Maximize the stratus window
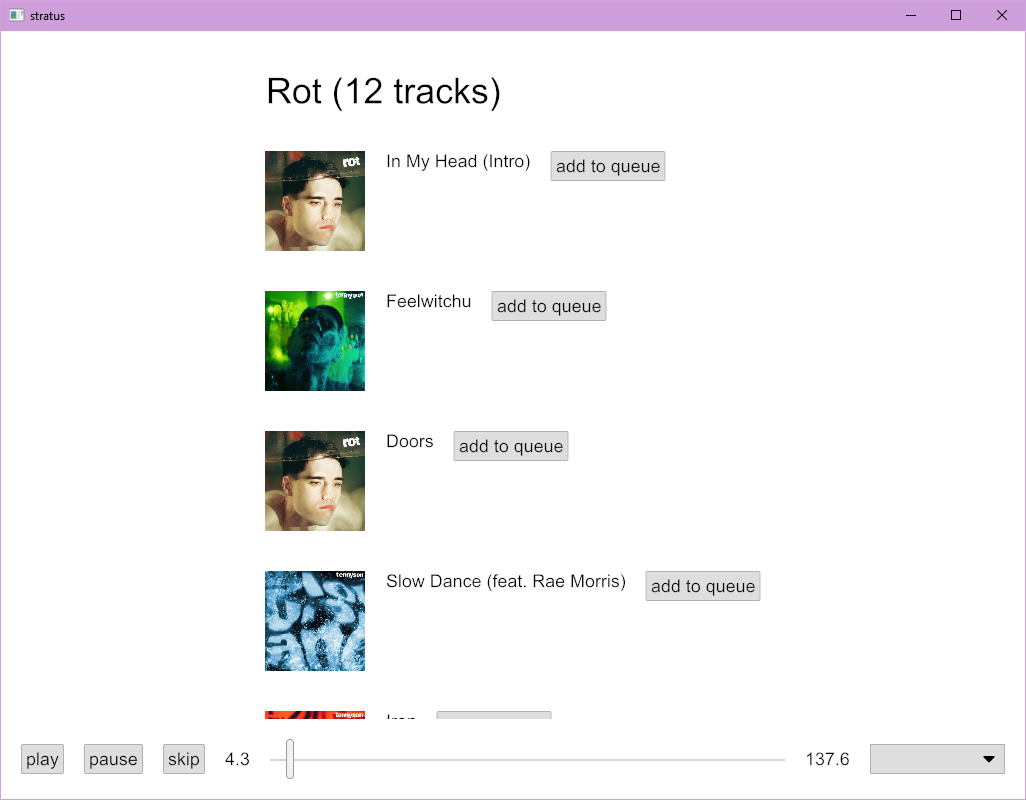The height and width of the screenshot is (800, 1026). tap(956, 15)
